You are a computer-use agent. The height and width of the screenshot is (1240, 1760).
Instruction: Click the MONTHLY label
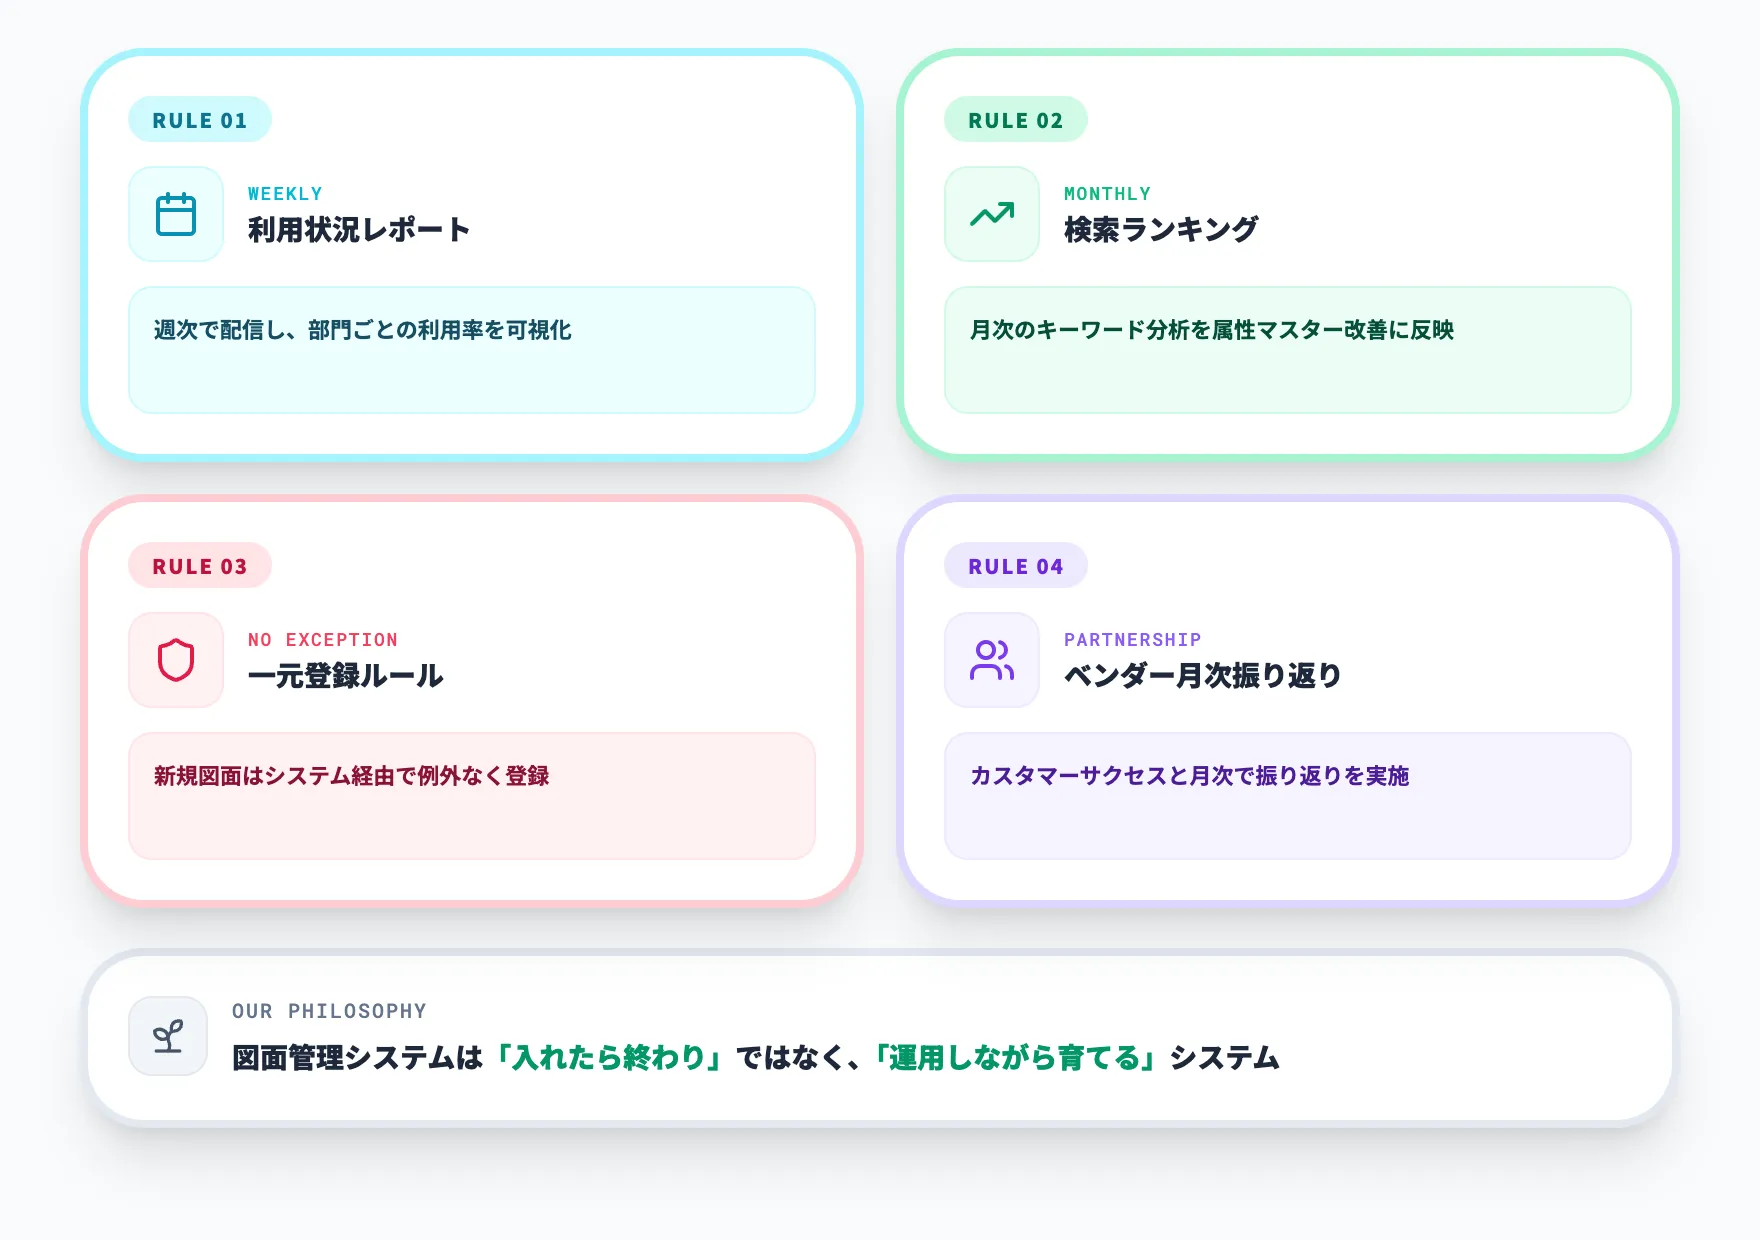(1107, 193)
